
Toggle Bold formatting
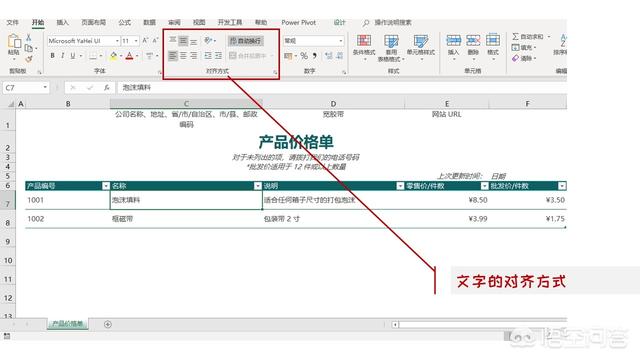(52, 56)
